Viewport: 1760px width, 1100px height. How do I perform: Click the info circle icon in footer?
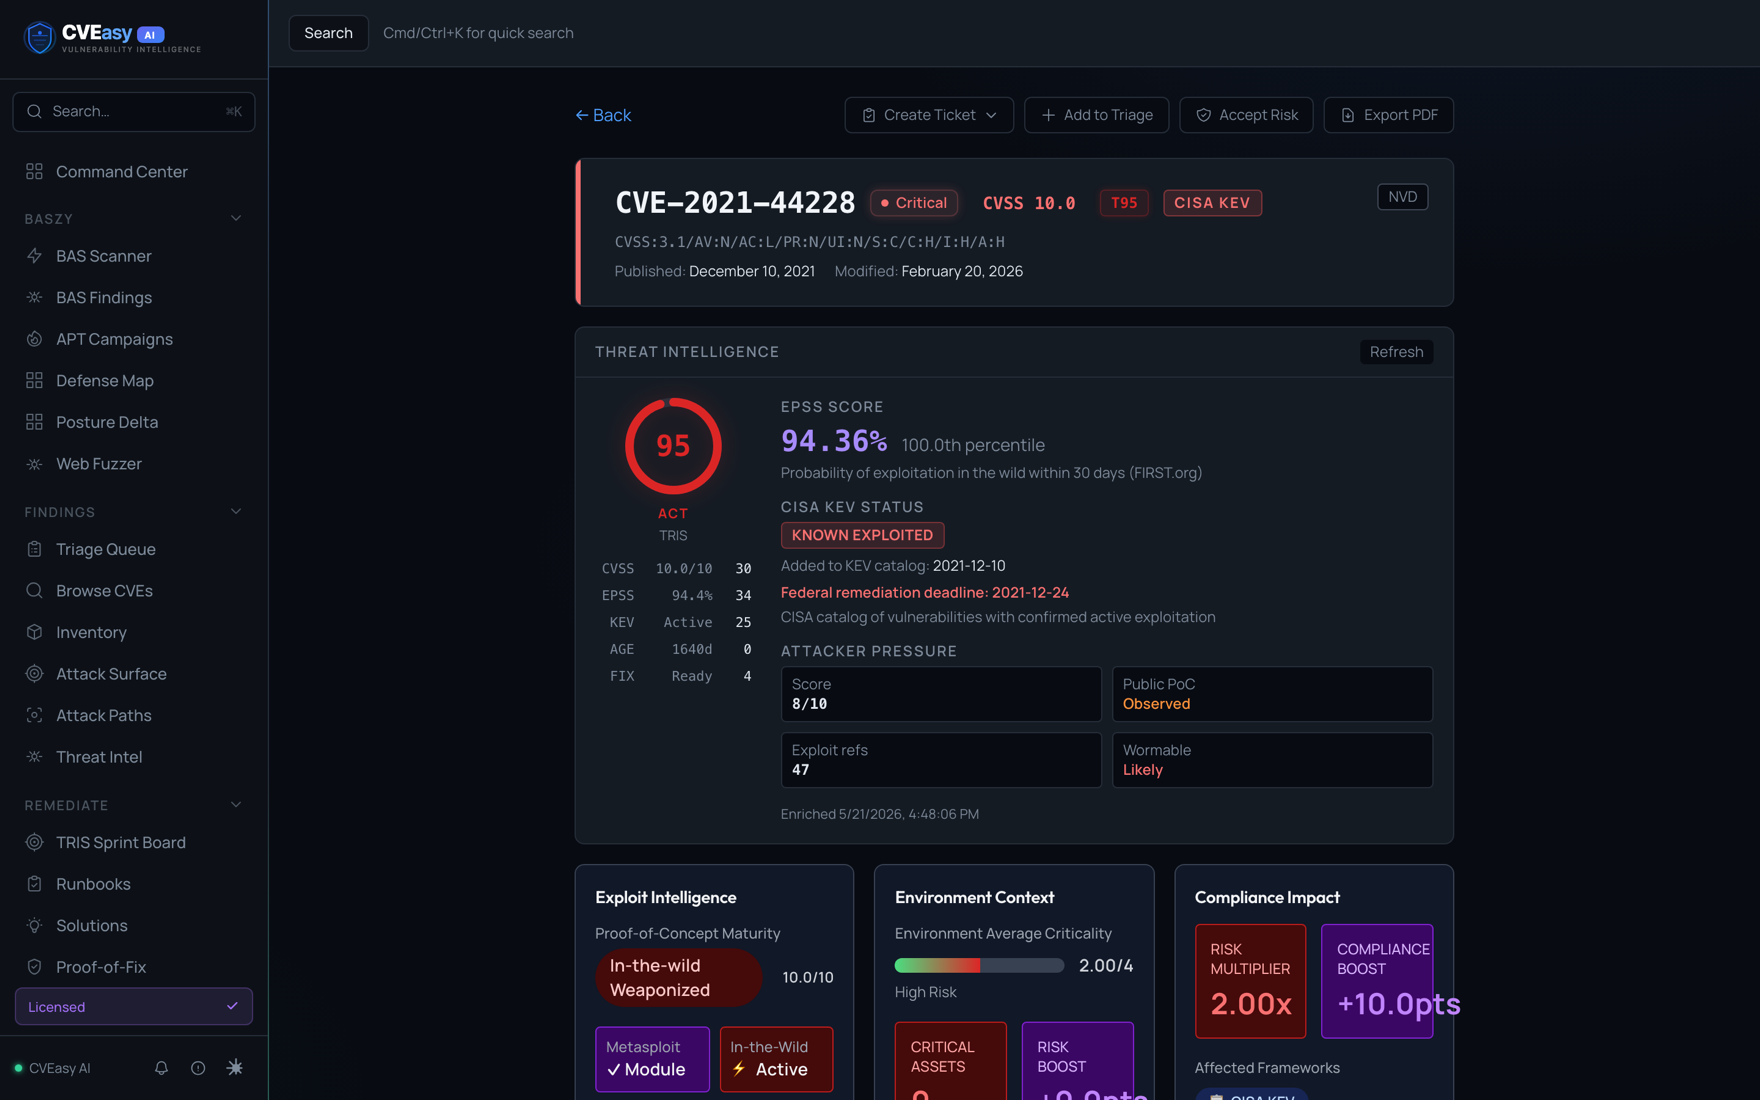[198, 1068]
